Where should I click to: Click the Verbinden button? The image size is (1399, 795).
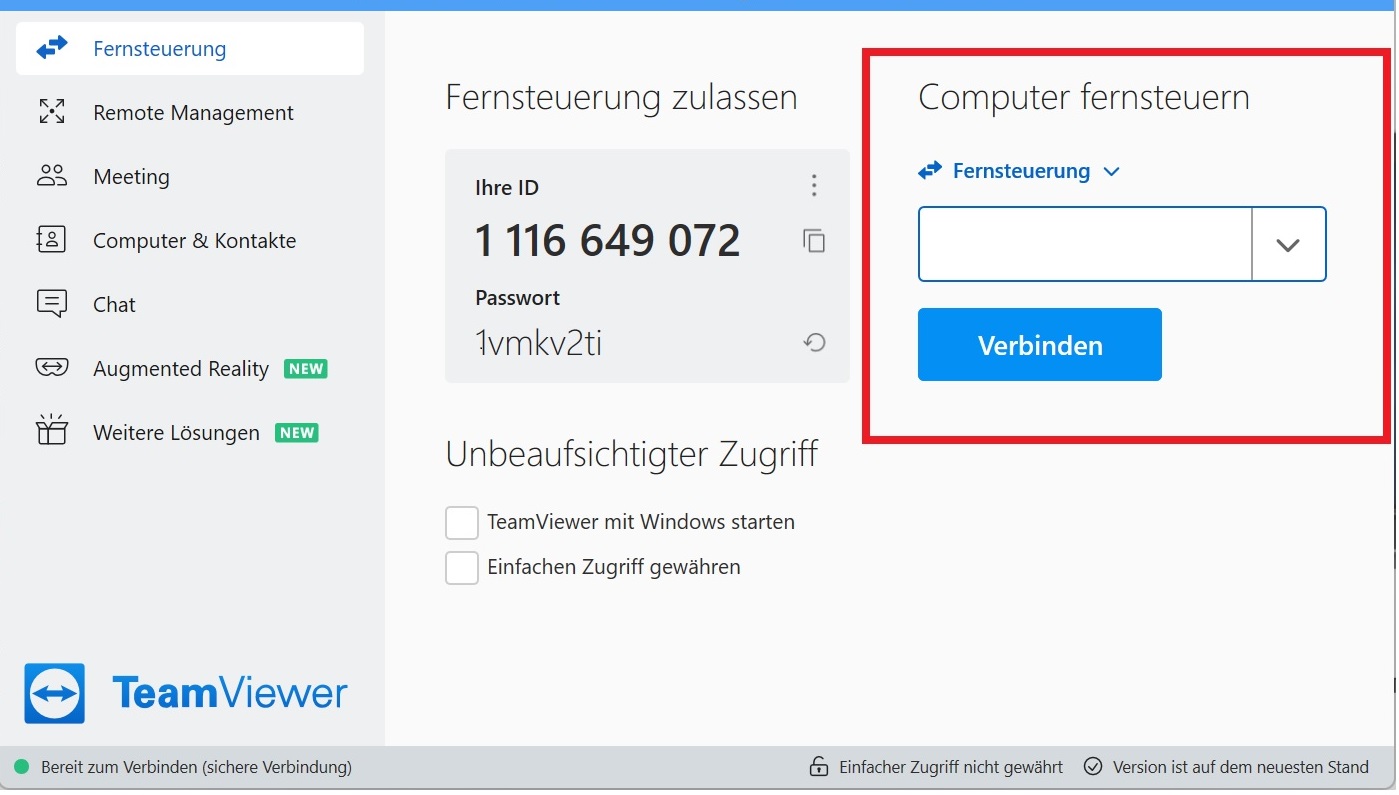tap(1040, 345)
